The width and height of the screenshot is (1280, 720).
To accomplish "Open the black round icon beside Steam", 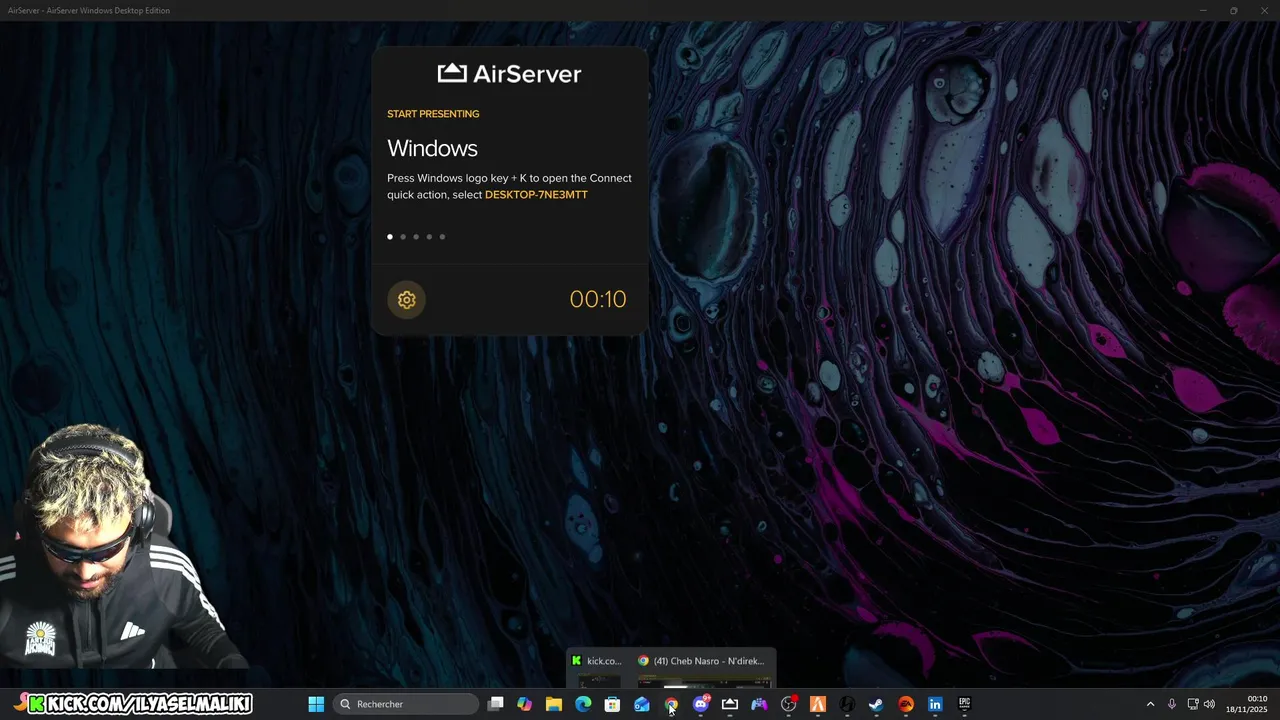I will (847, 704).
